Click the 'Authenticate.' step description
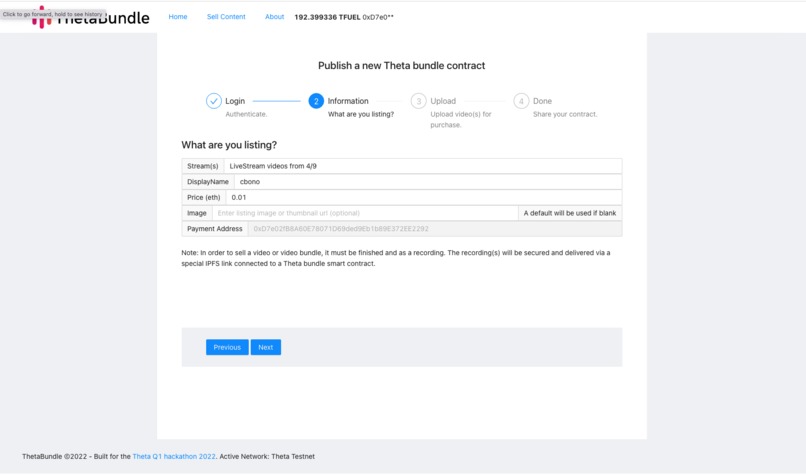The height and width of the screenshot is (475, 806). (246, 114)
